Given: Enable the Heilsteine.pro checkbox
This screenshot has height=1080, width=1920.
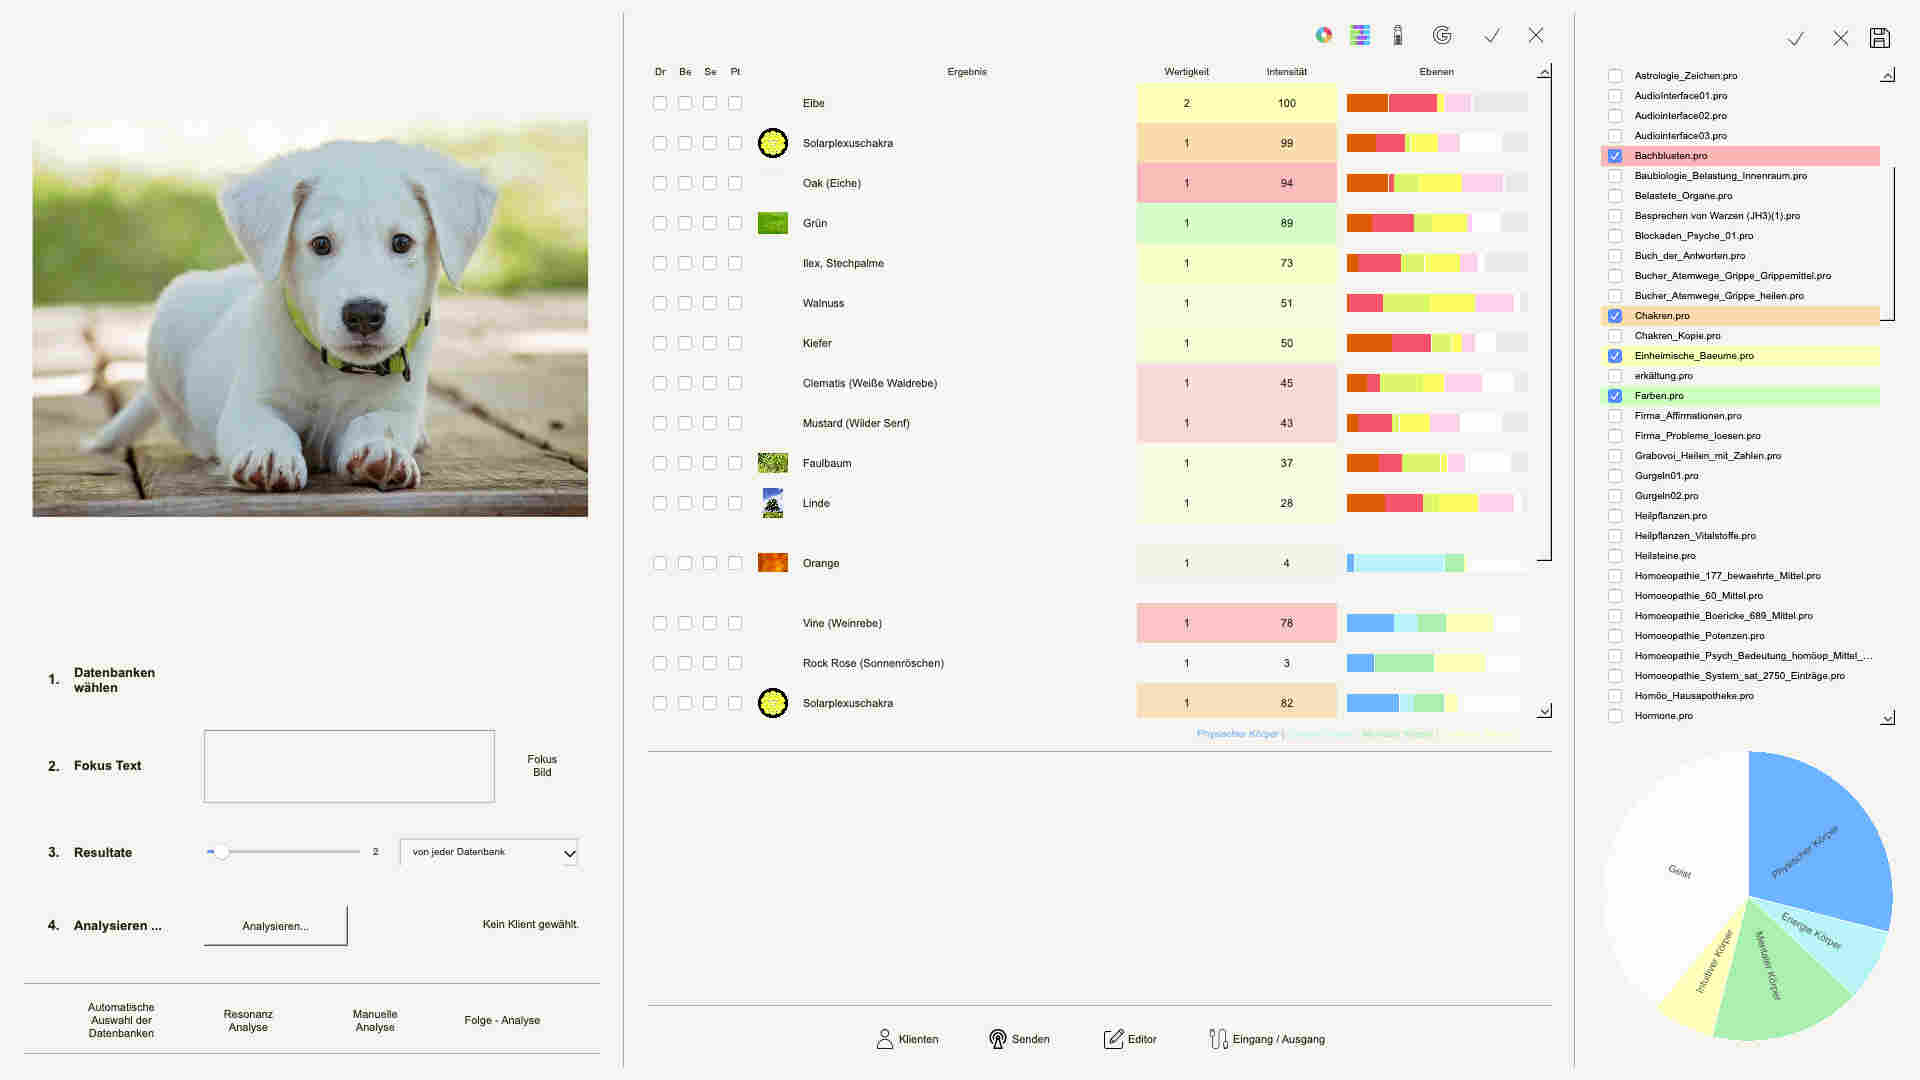Looking at the screenshot, I should [x=1615, y=556].
